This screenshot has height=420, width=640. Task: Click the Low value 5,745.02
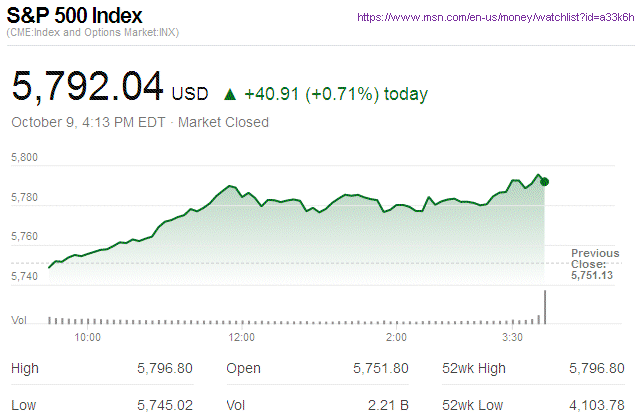point(164,404)
